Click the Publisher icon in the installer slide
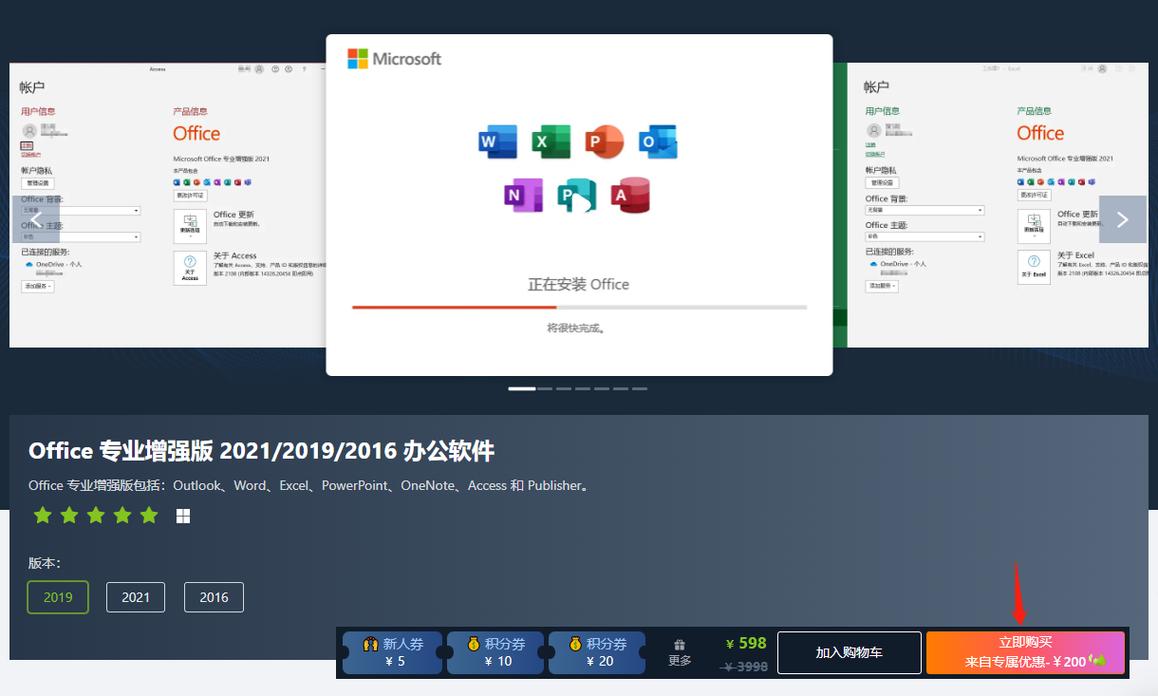This screenshot has width=1158, height=696. (x=577, y=195)
